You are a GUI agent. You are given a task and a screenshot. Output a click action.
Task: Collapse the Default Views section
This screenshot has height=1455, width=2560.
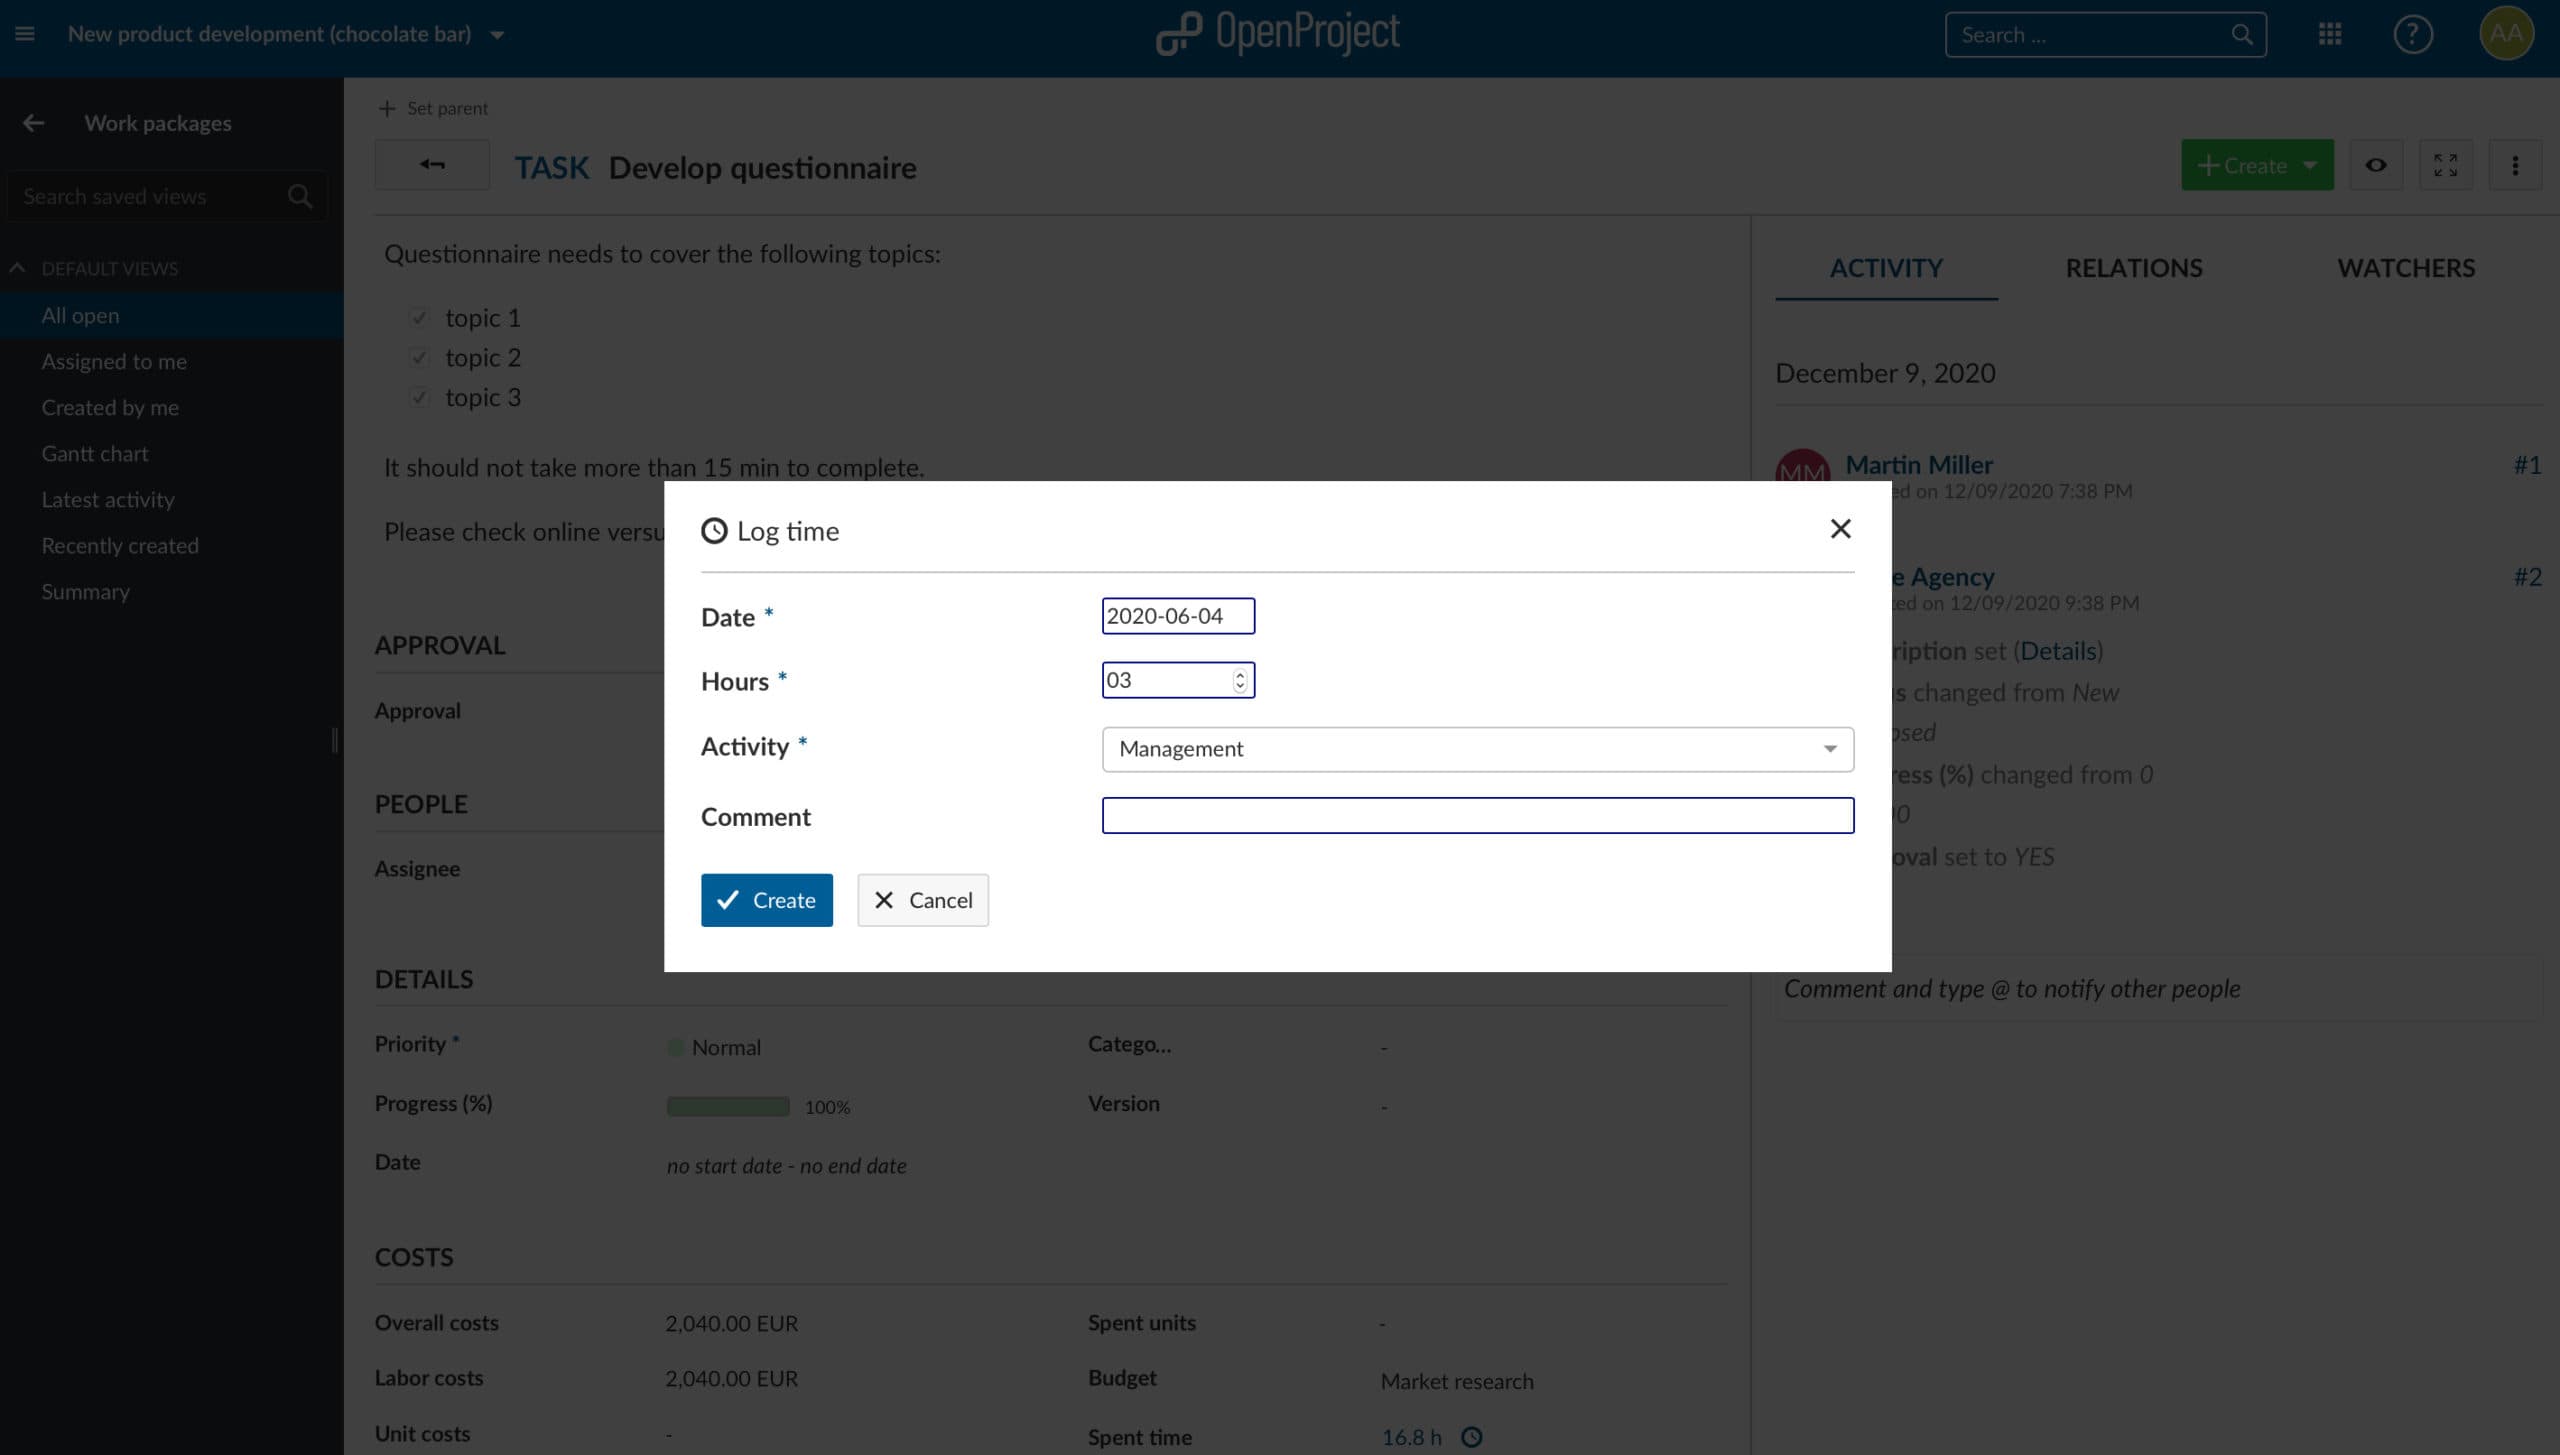pyautogui.click(x=17, y=268)
